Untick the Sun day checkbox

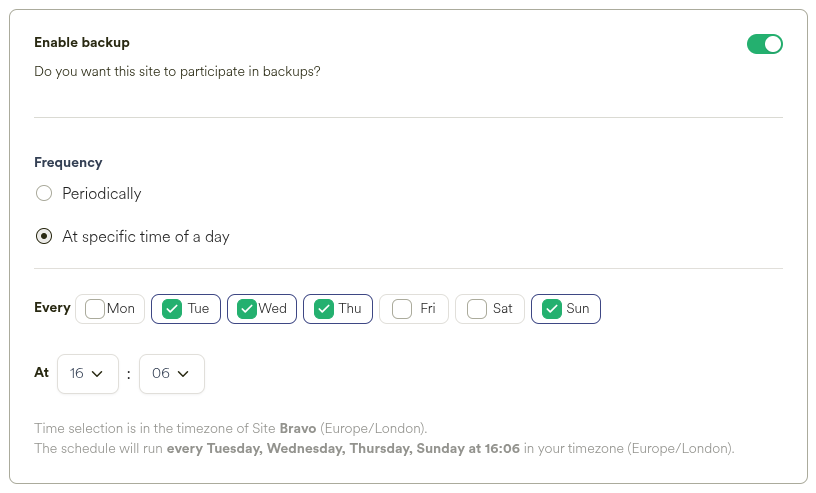(x=551, y=309)
